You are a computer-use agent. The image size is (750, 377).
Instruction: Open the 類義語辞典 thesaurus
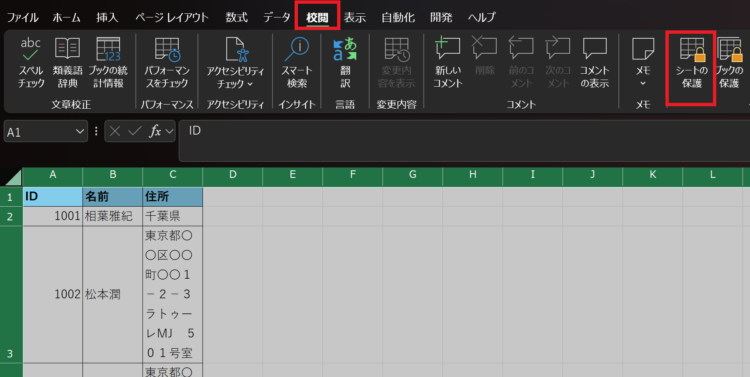point(67,63)
